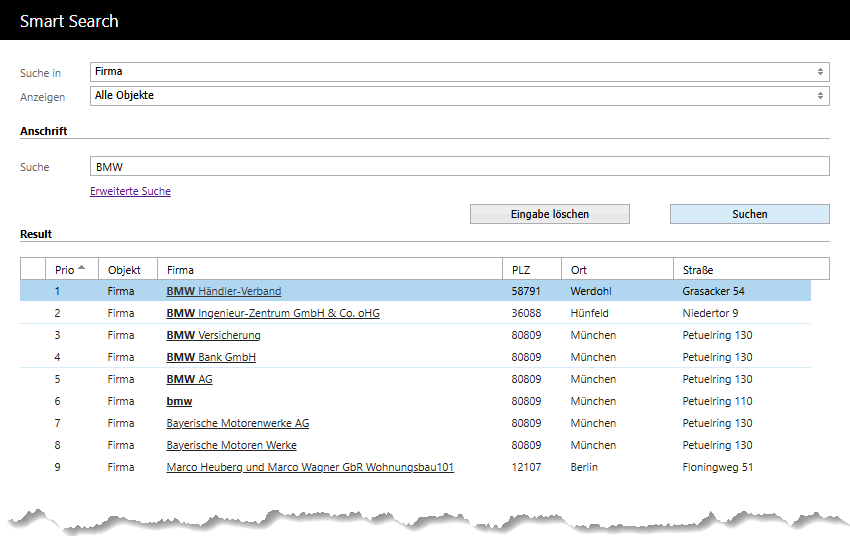Sort by the Prio column header

click(72, 269)
